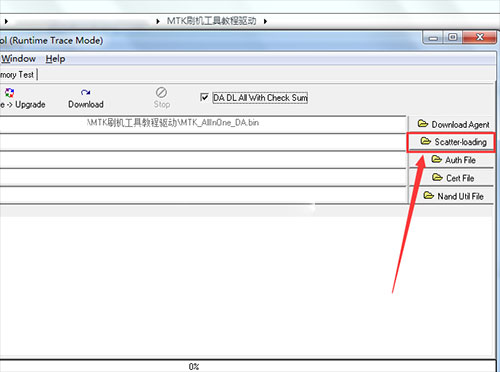Toggle DA DL All With Check Sum checkbox
The width and height of the screenshot is (500, 372).
[204, 97]
